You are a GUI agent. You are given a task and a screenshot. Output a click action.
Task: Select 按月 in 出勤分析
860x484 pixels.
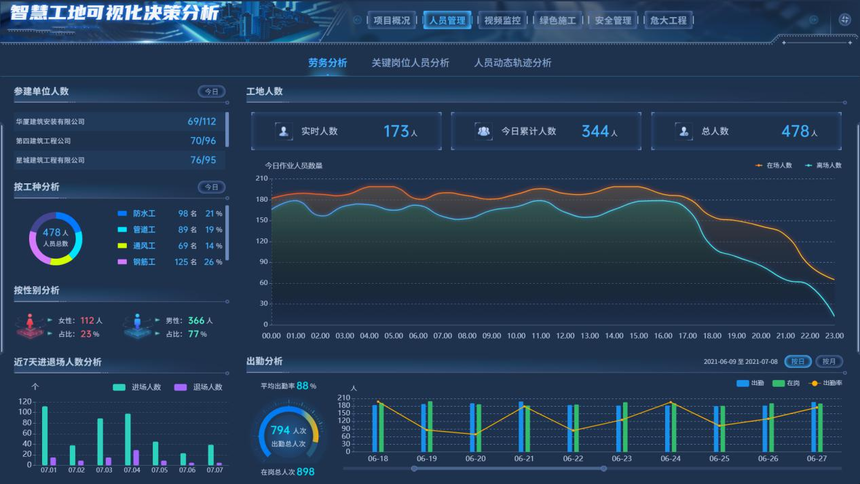pyautogui.click(x=829, y=362)
